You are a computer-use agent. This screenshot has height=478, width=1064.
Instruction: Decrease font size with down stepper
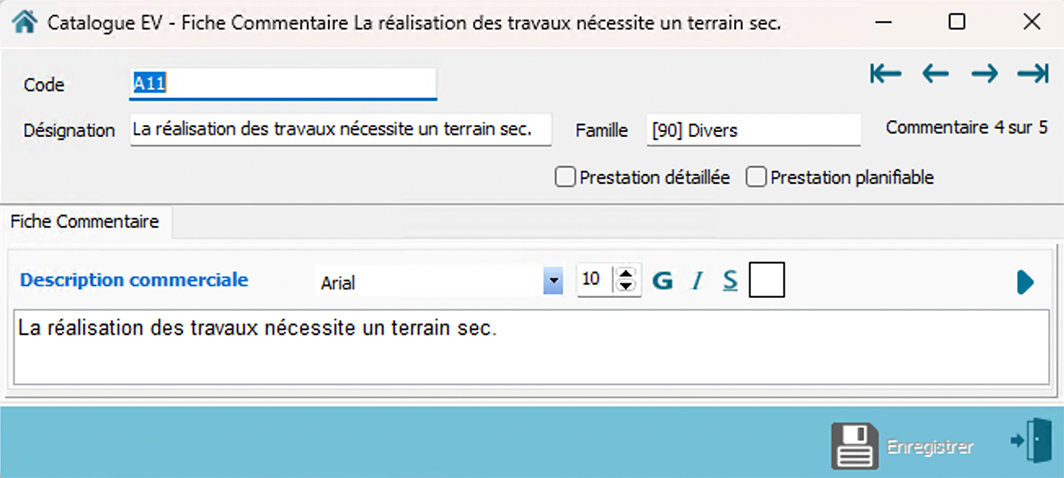coord(627,287)
